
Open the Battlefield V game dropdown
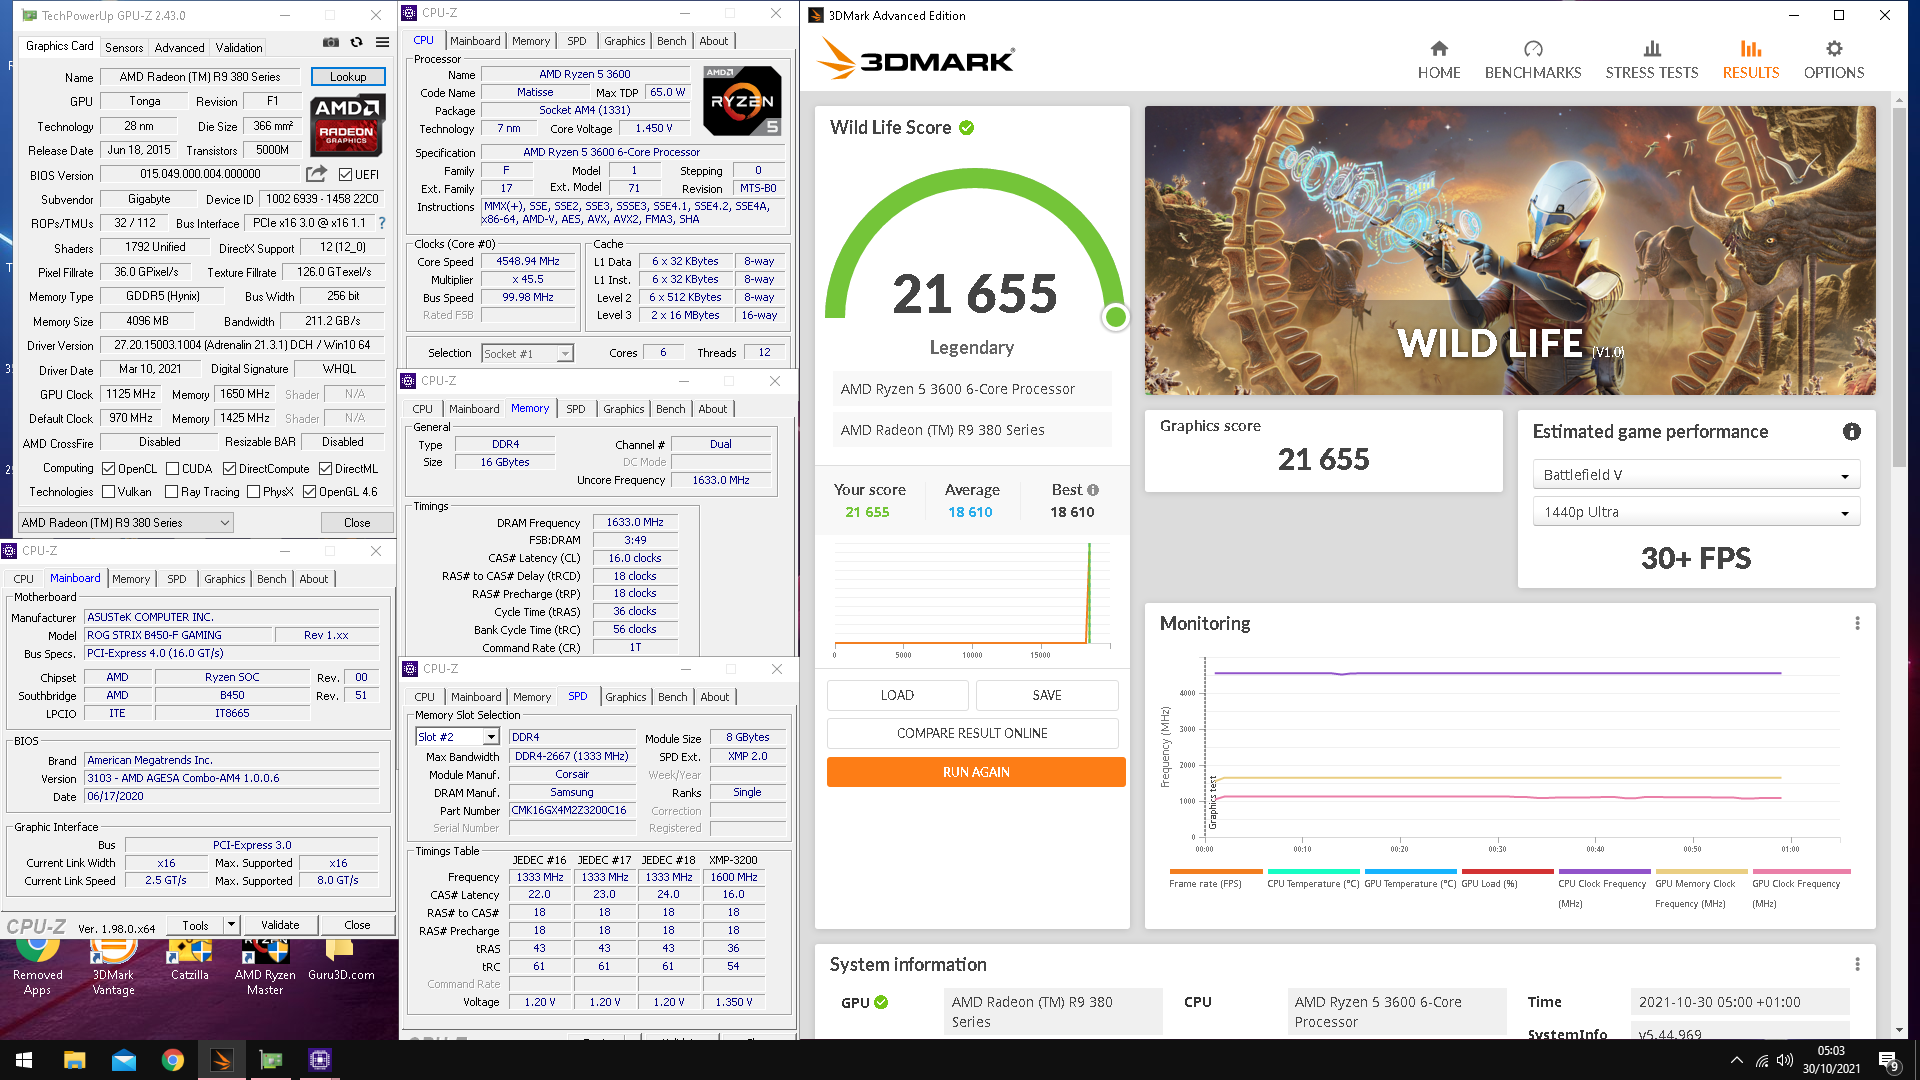1696,475
